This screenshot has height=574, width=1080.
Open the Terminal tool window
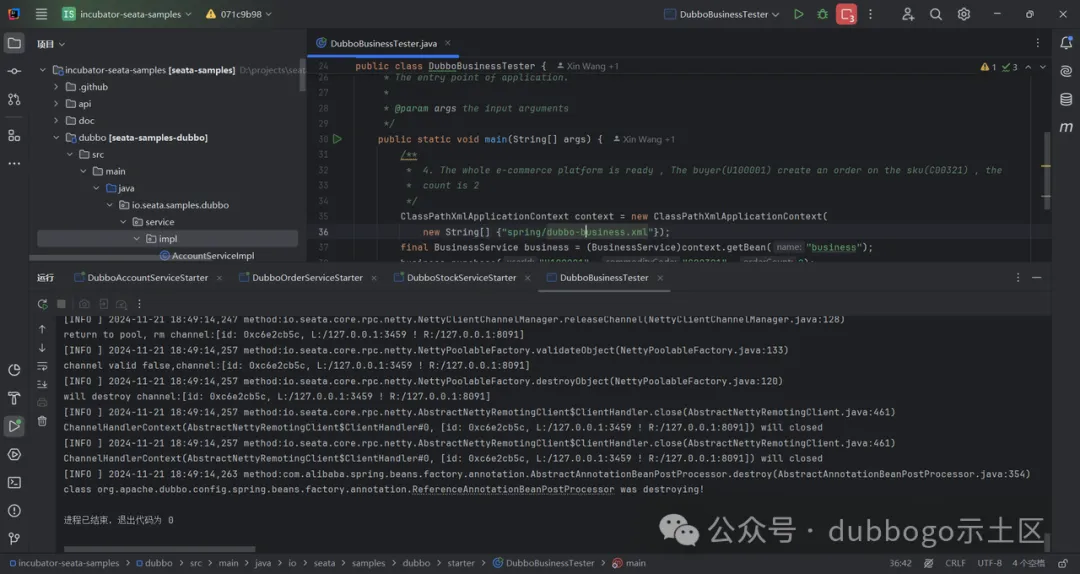(x=14, y=482)
